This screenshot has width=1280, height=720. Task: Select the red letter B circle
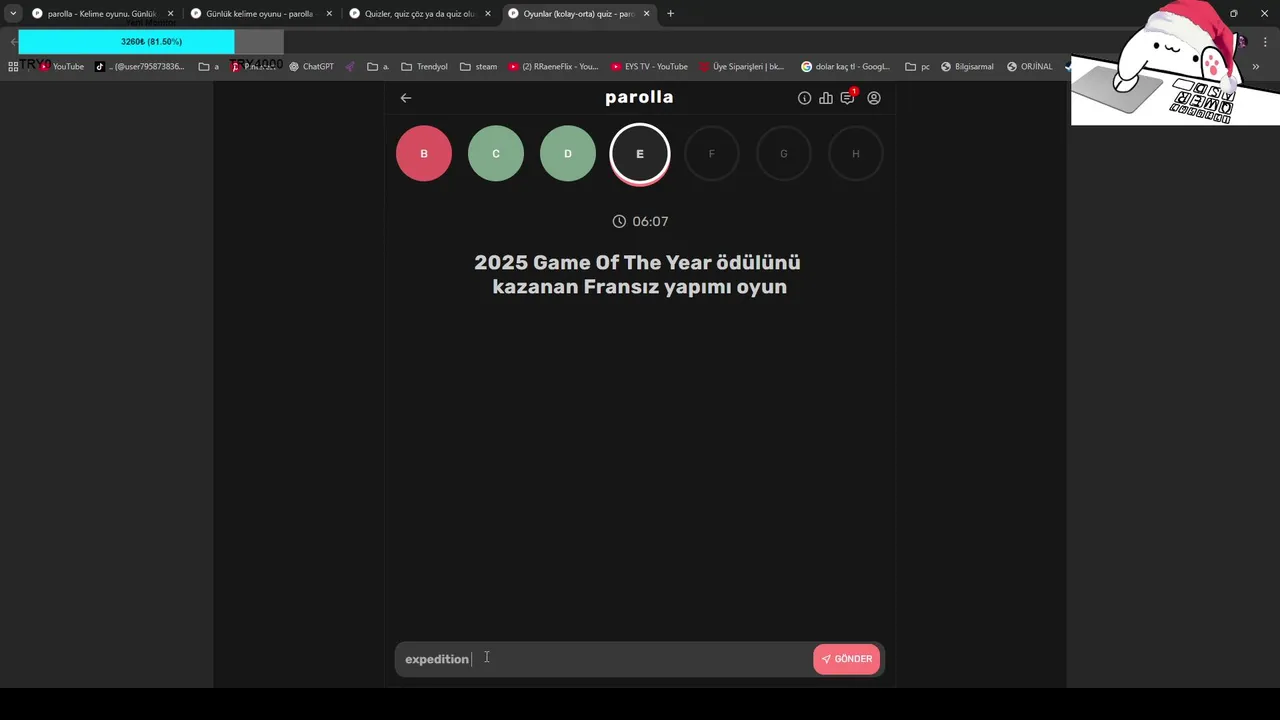(424, 154)
